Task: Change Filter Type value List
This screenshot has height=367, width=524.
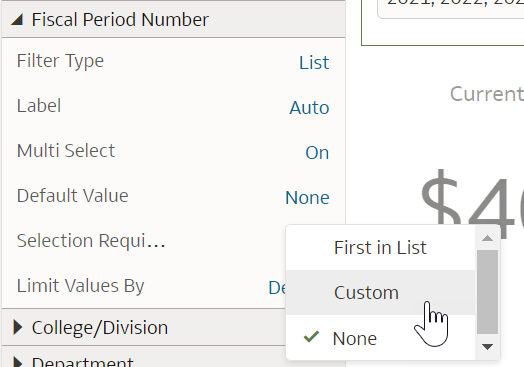Action: (x=314, y=63)
